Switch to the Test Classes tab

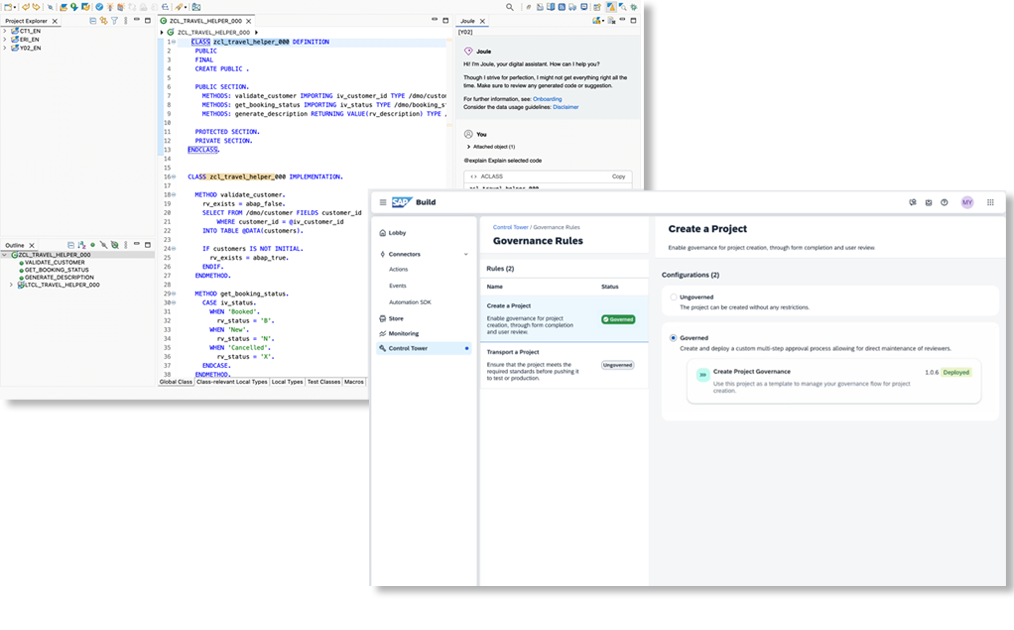323,381
